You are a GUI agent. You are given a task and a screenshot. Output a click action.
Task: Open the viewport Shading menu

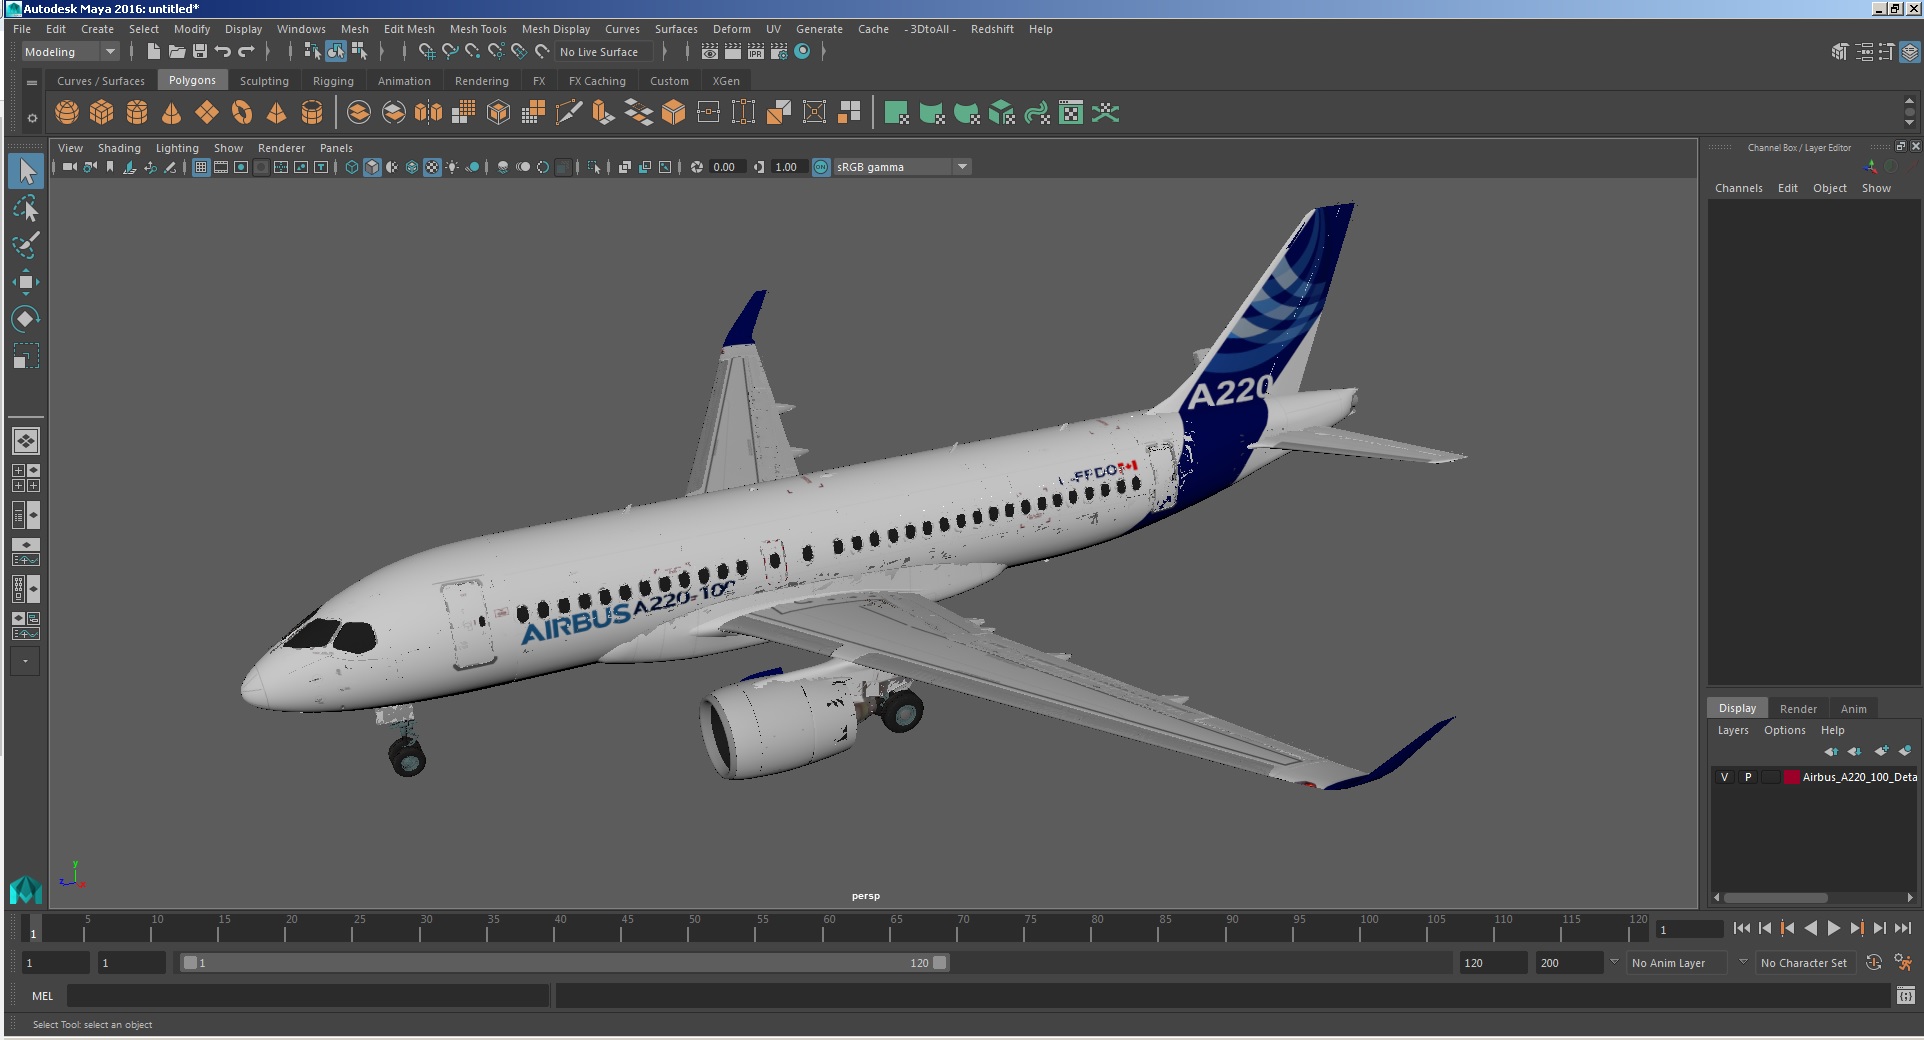point(119,148)
